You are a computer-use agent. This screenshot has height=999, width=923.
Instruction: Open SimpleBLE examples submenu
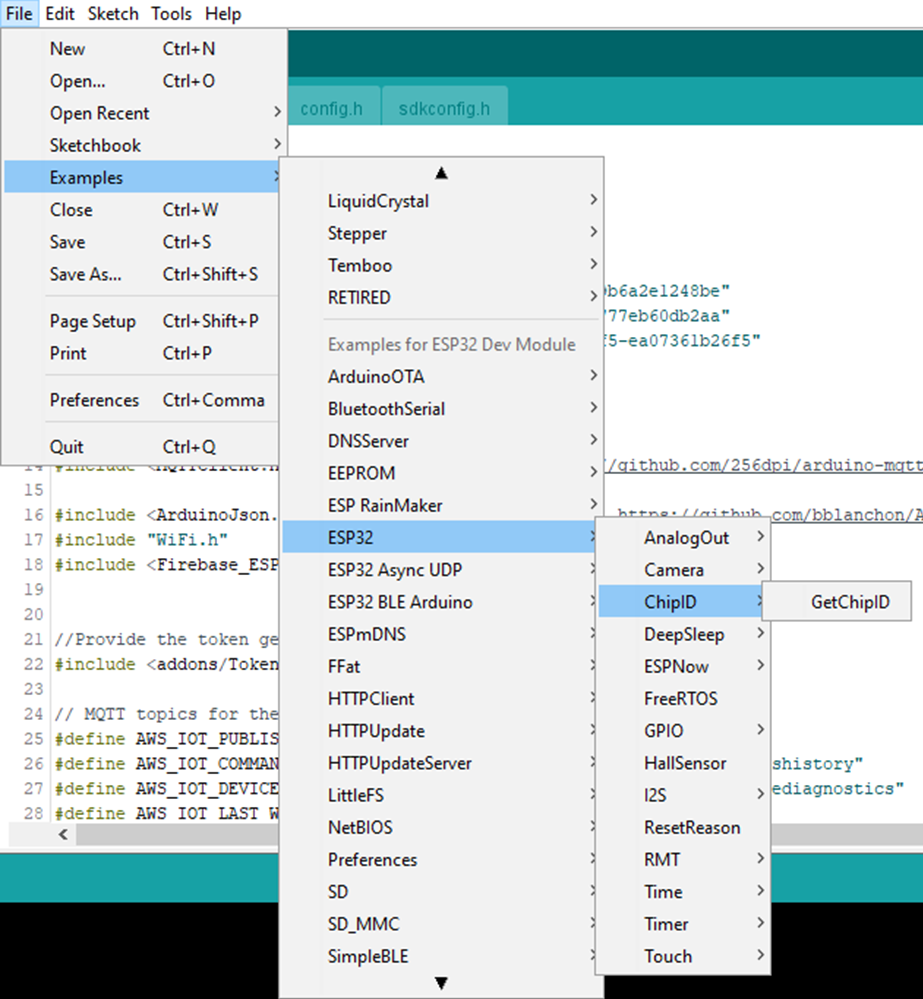tap(439, 956)
